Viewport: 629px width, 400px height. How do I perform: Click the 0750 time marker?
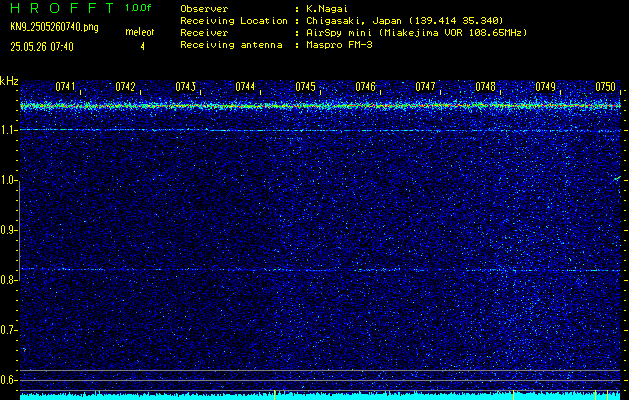pos(605,86)
